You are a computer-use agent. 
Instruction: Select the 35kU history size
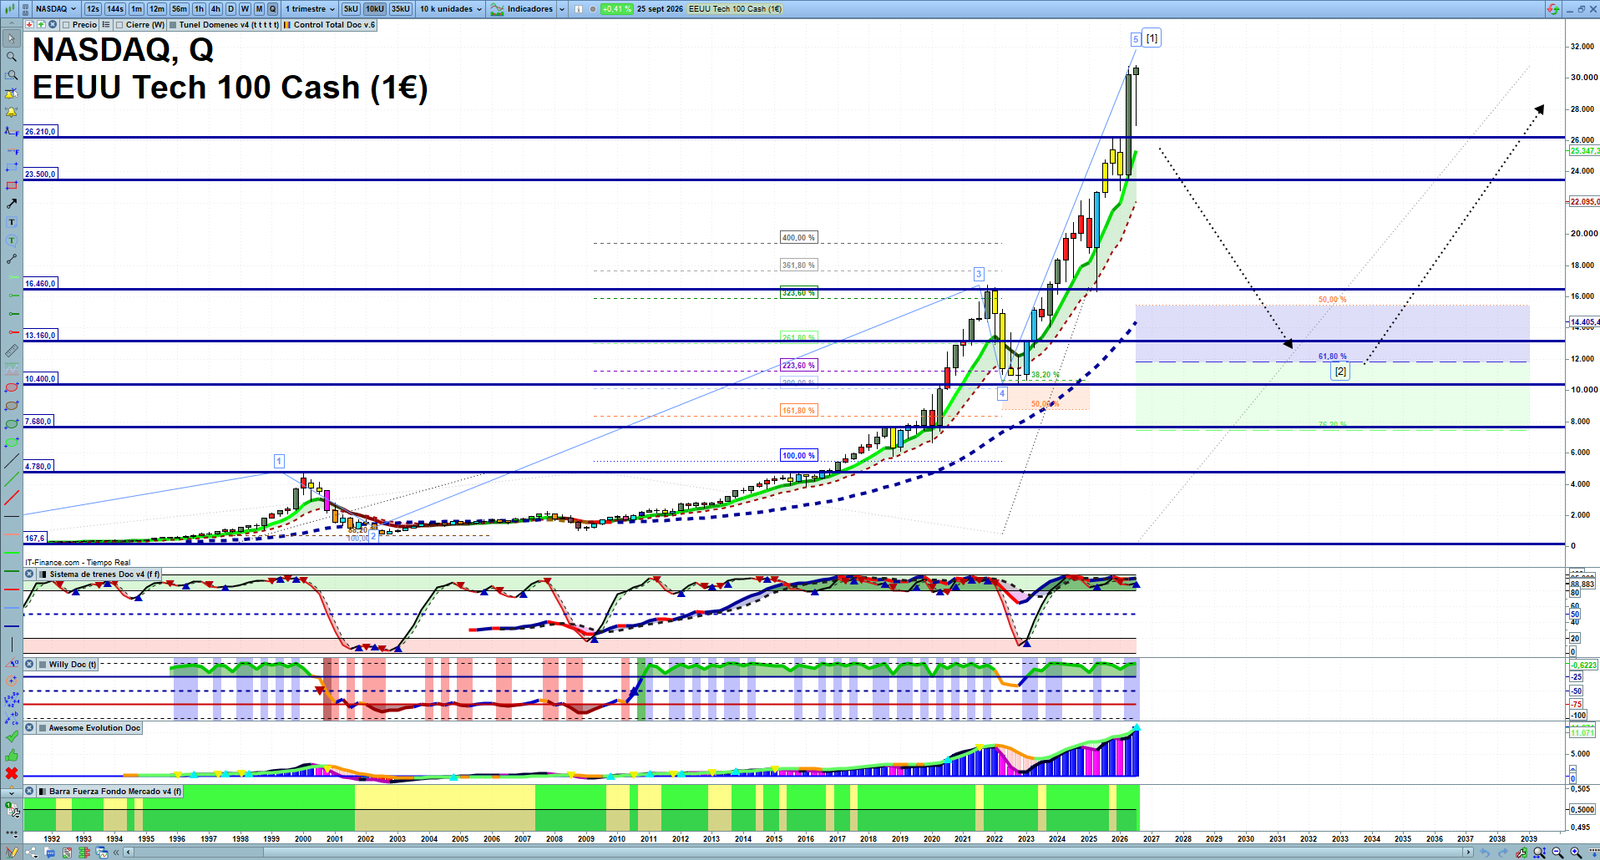400,9
